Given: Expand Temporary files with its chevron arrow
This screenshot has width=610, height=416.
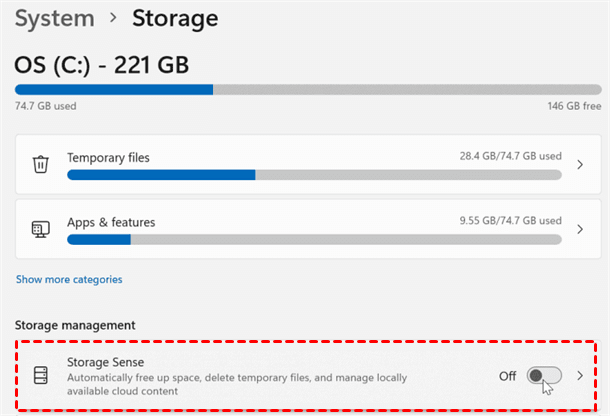Looking at the screenshot, I should (579, 165).
